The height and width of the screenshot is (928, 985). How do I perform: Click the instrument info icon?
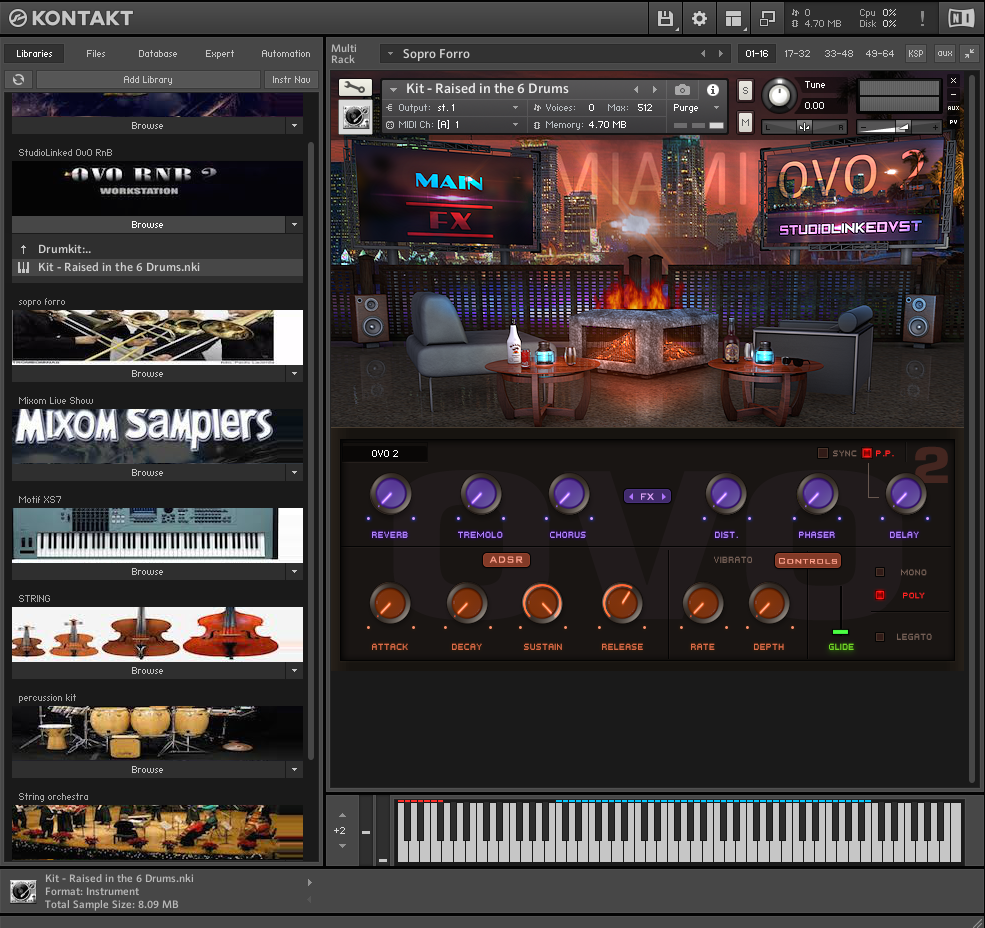[x=712, y=90]
